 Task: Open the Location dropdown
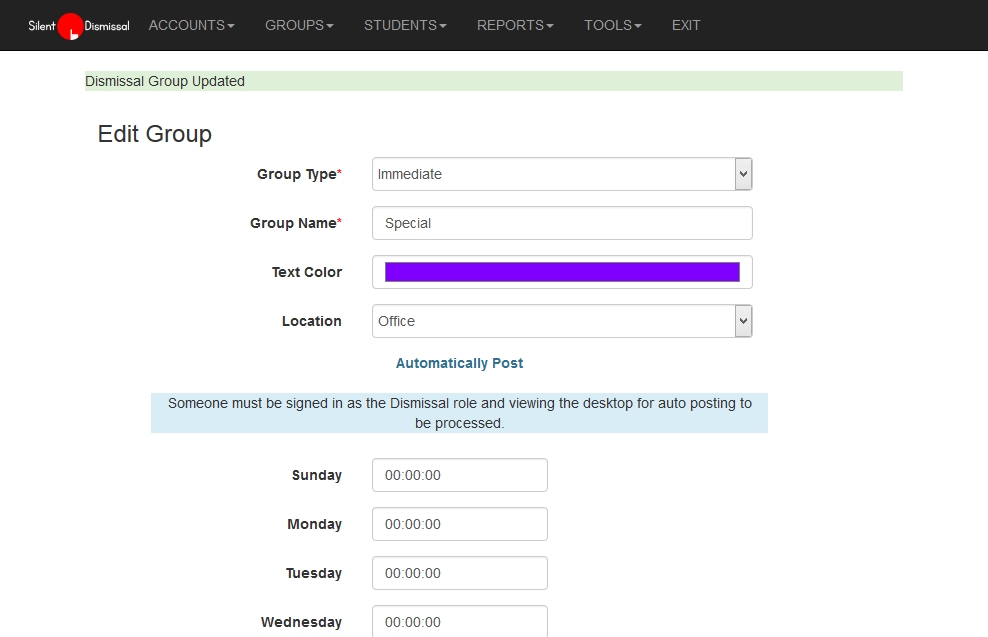click(x=554, y=321)
